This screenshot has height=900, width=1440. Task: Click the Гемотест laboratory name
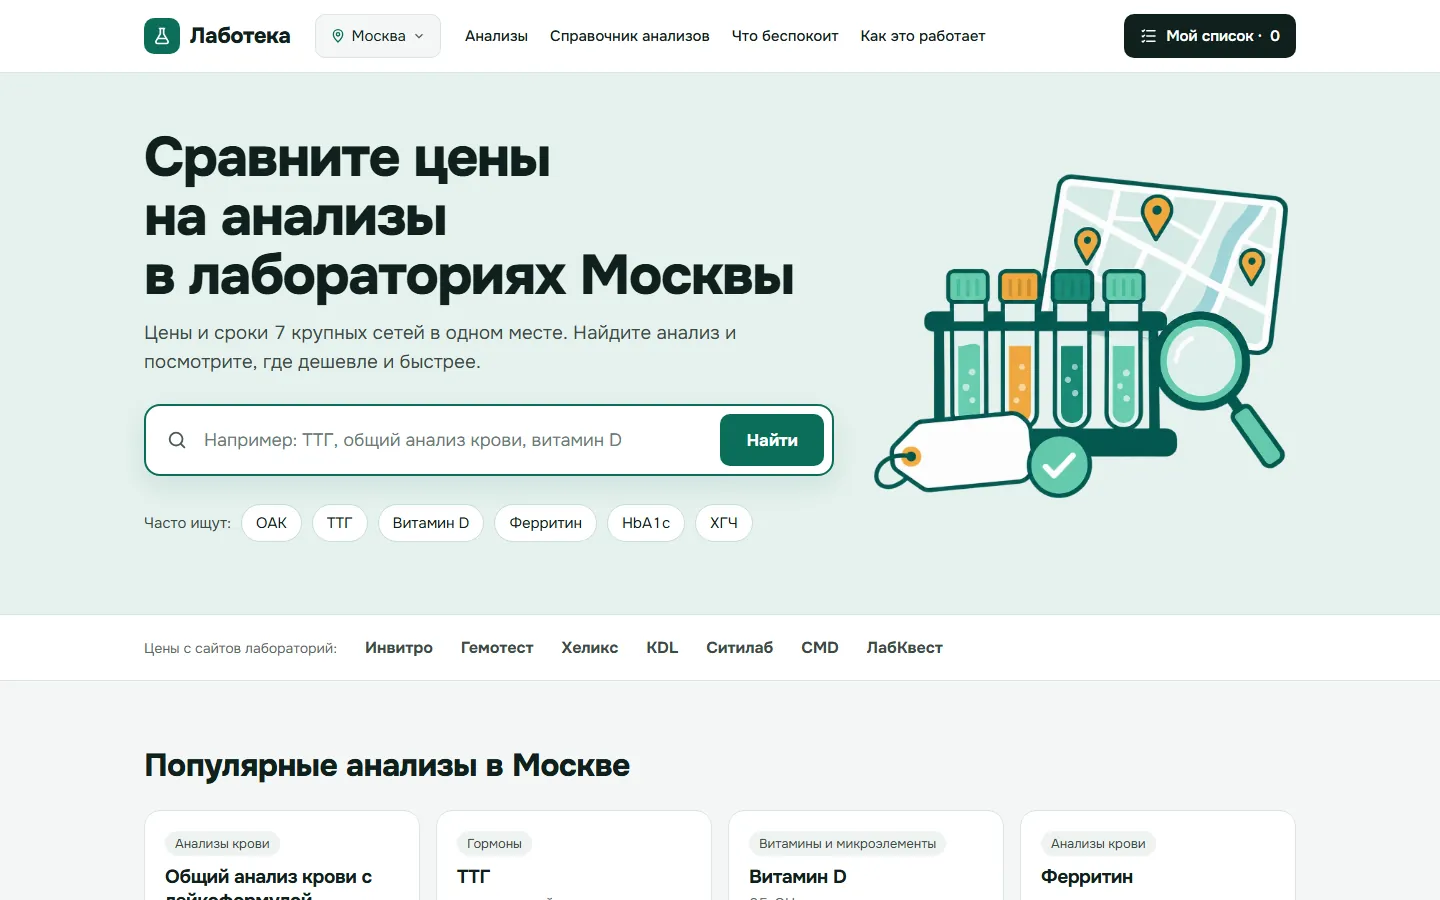point(497,648)
